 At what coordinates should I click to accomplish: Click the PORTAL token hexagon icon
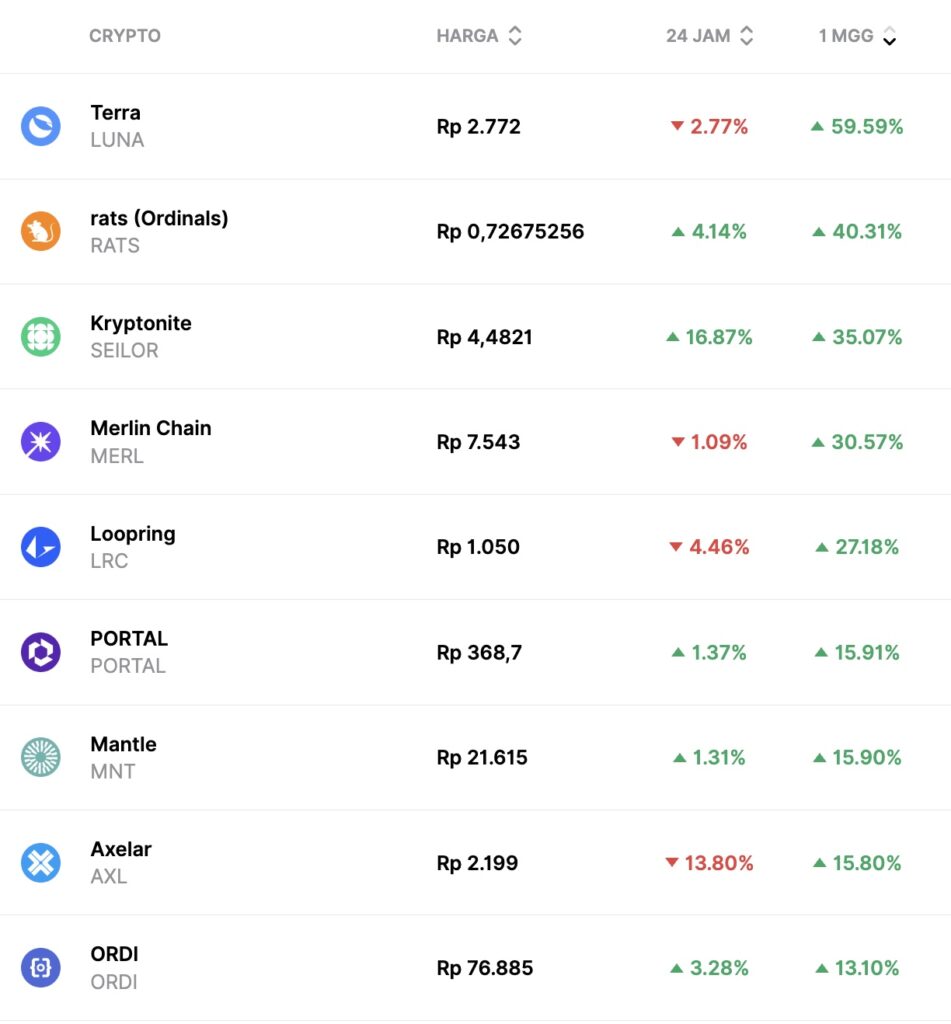click(41, 652)
